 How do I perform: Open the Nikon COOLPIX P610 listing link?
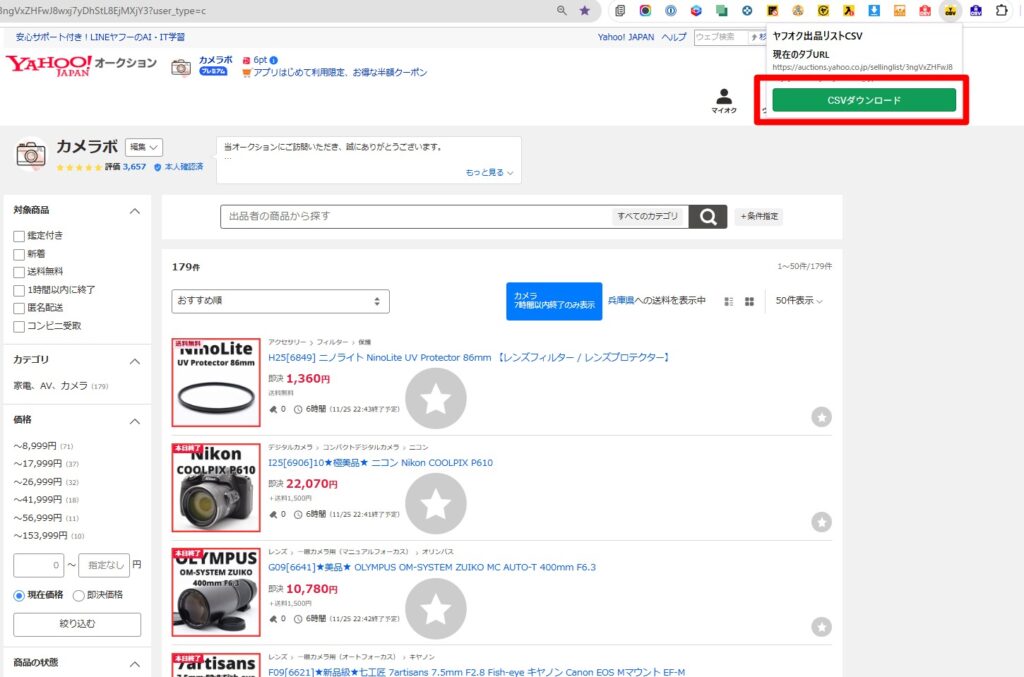tap(380, 463)
